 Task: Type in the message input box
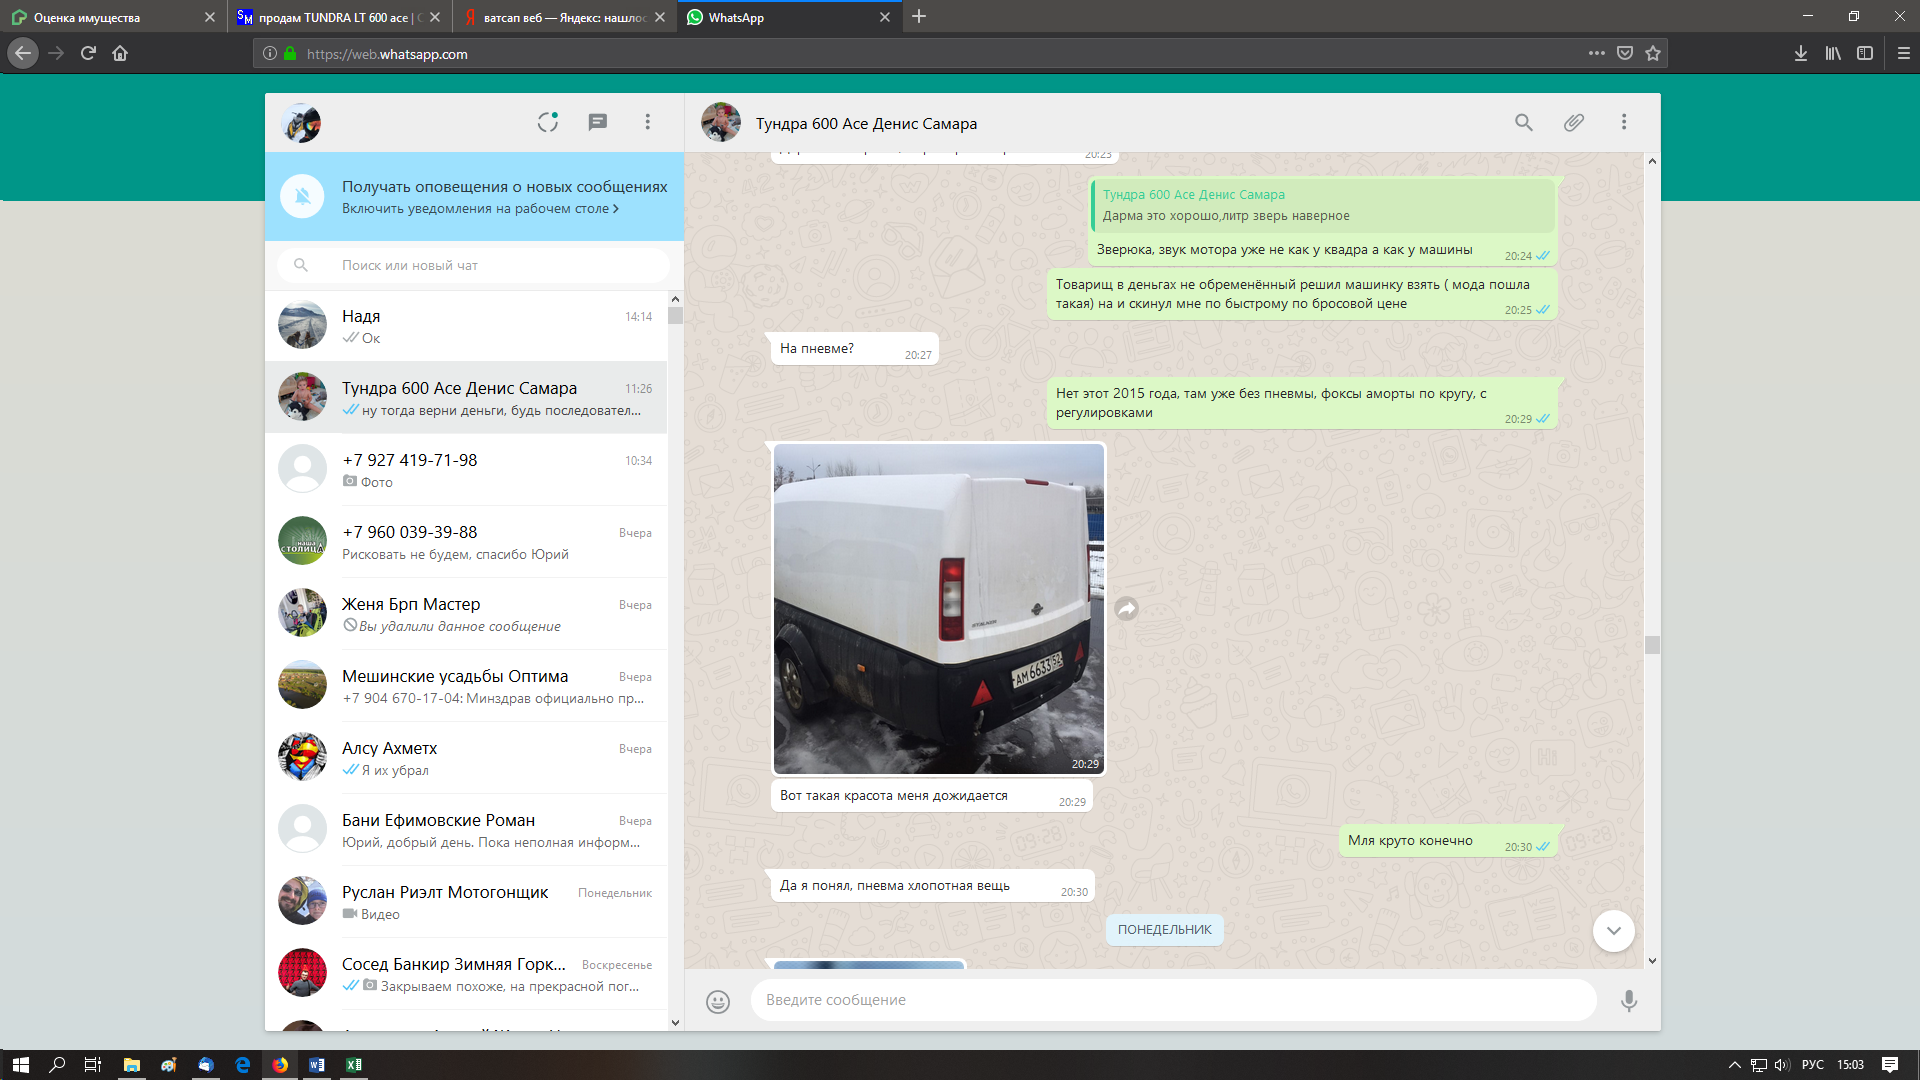(1173, 1000)
